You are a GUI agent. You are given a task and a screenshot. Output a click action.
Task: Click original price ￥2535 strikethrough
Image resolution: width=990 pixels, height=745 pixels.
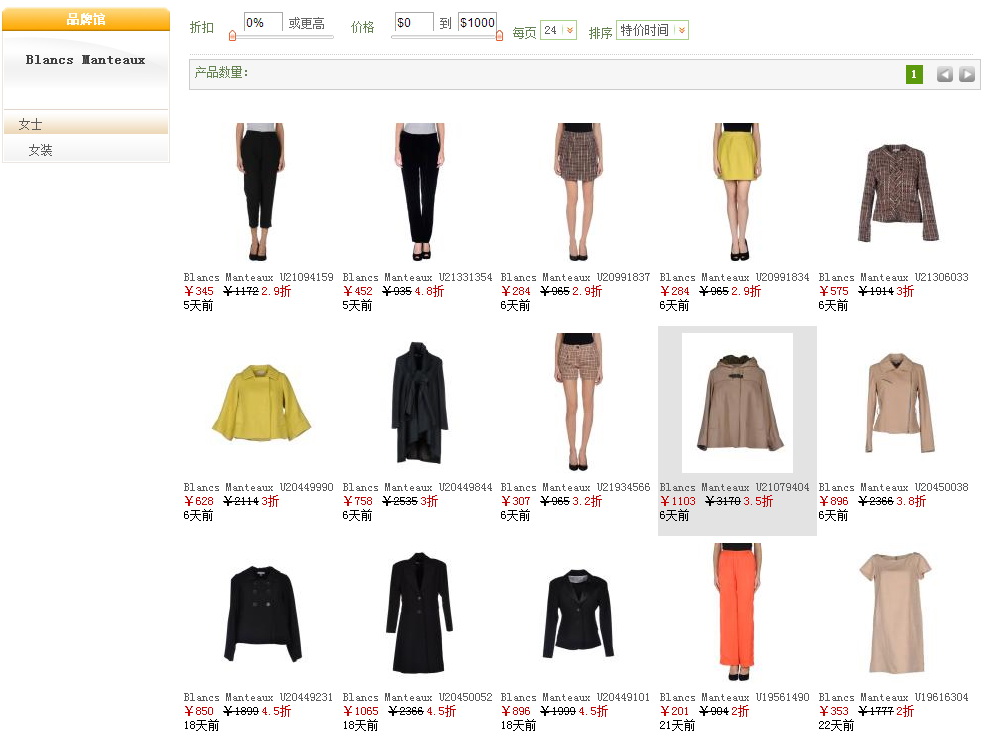pyautogui.click(x=400, y=501)
